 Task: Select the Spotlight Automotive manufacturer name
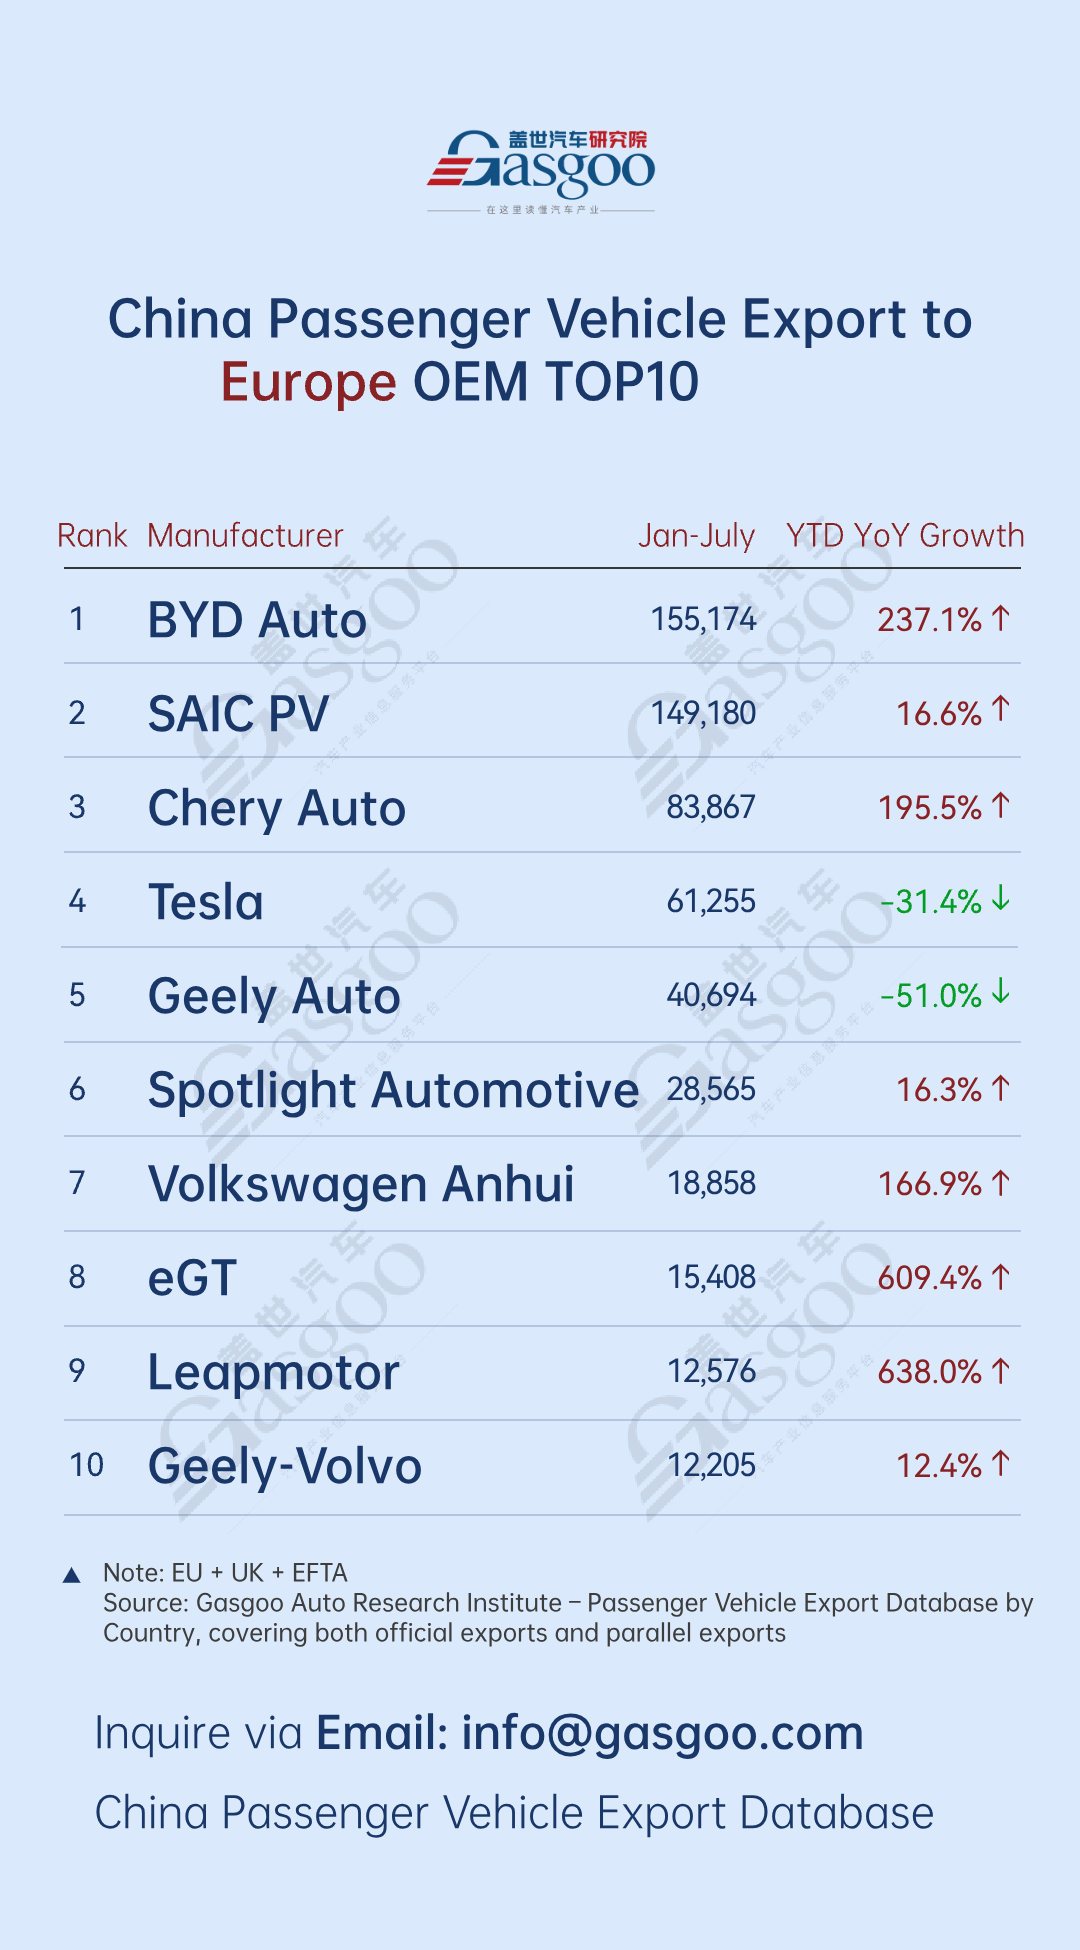393,1090
